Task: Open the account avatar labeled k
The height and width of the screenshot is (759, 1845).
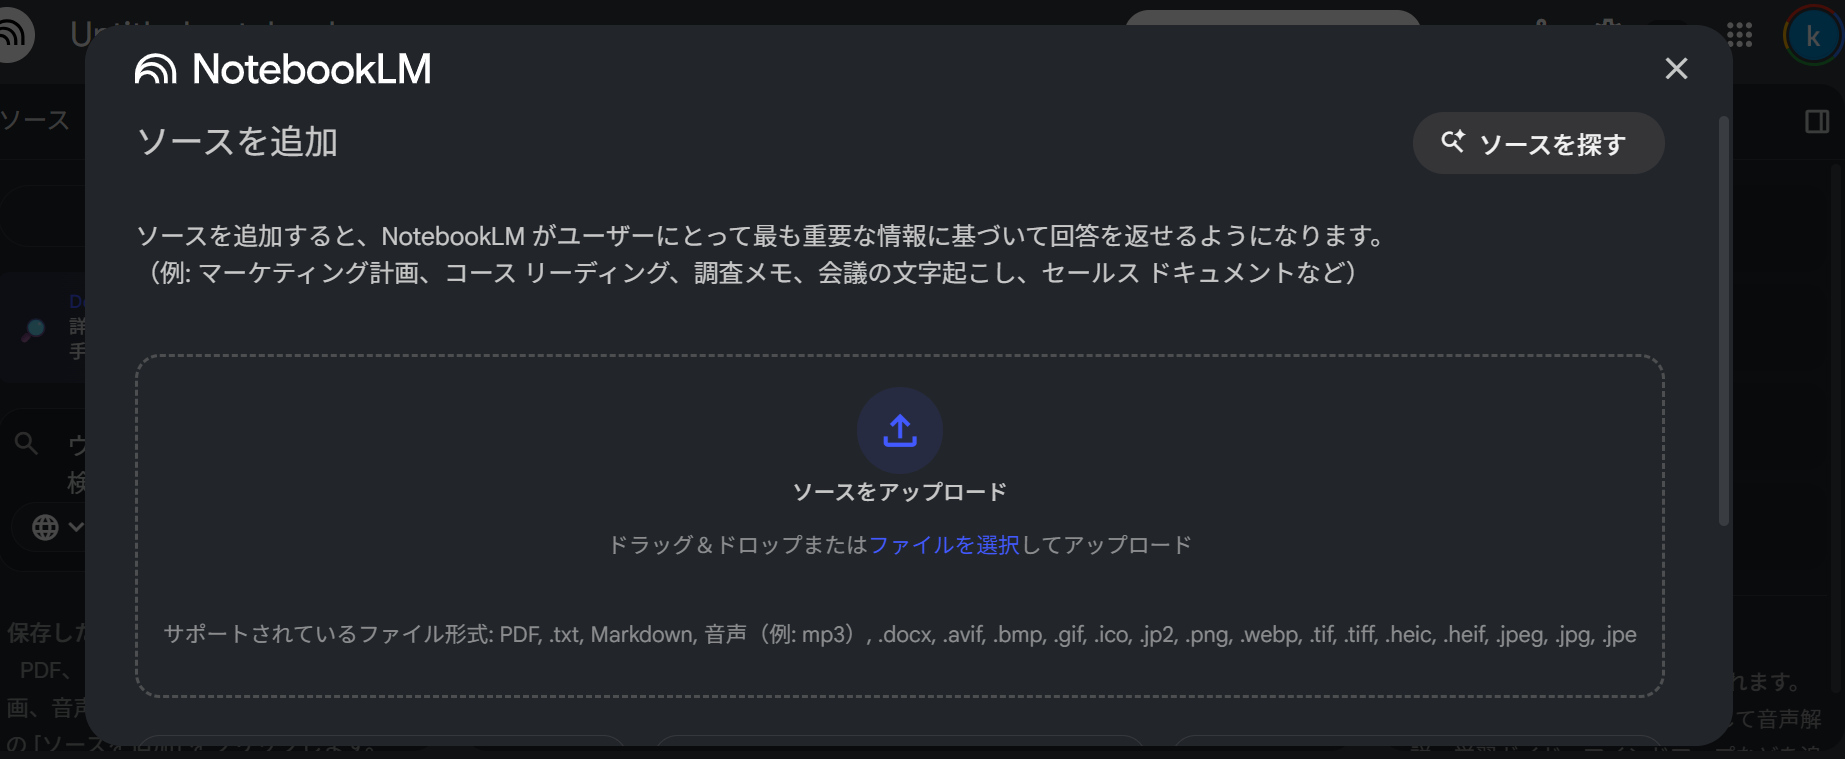Action: tap(1812, 36)
